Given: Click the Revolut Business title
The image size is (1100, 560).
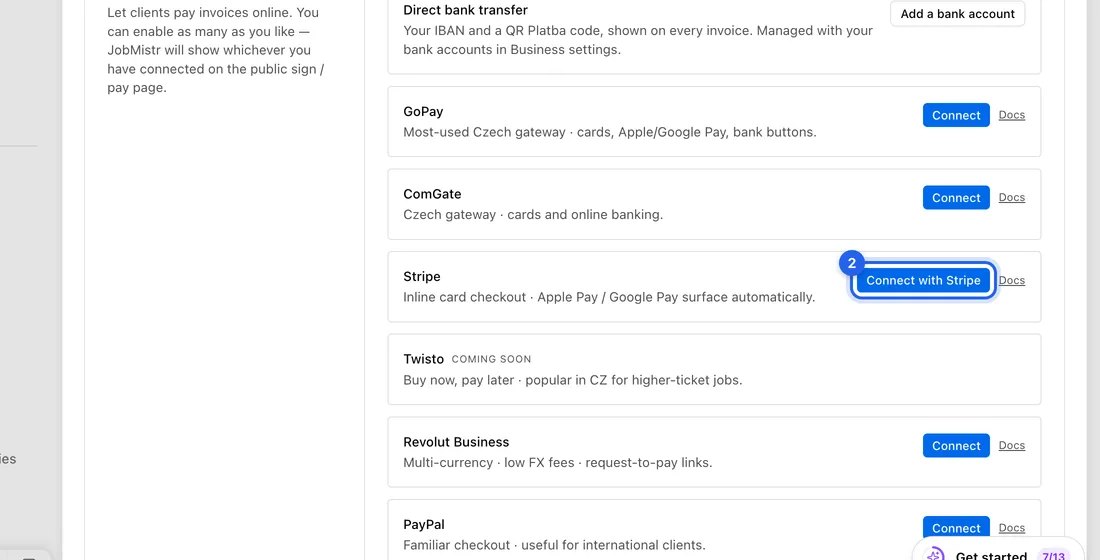Looking at the screenshot, I should tap(456, 442).
